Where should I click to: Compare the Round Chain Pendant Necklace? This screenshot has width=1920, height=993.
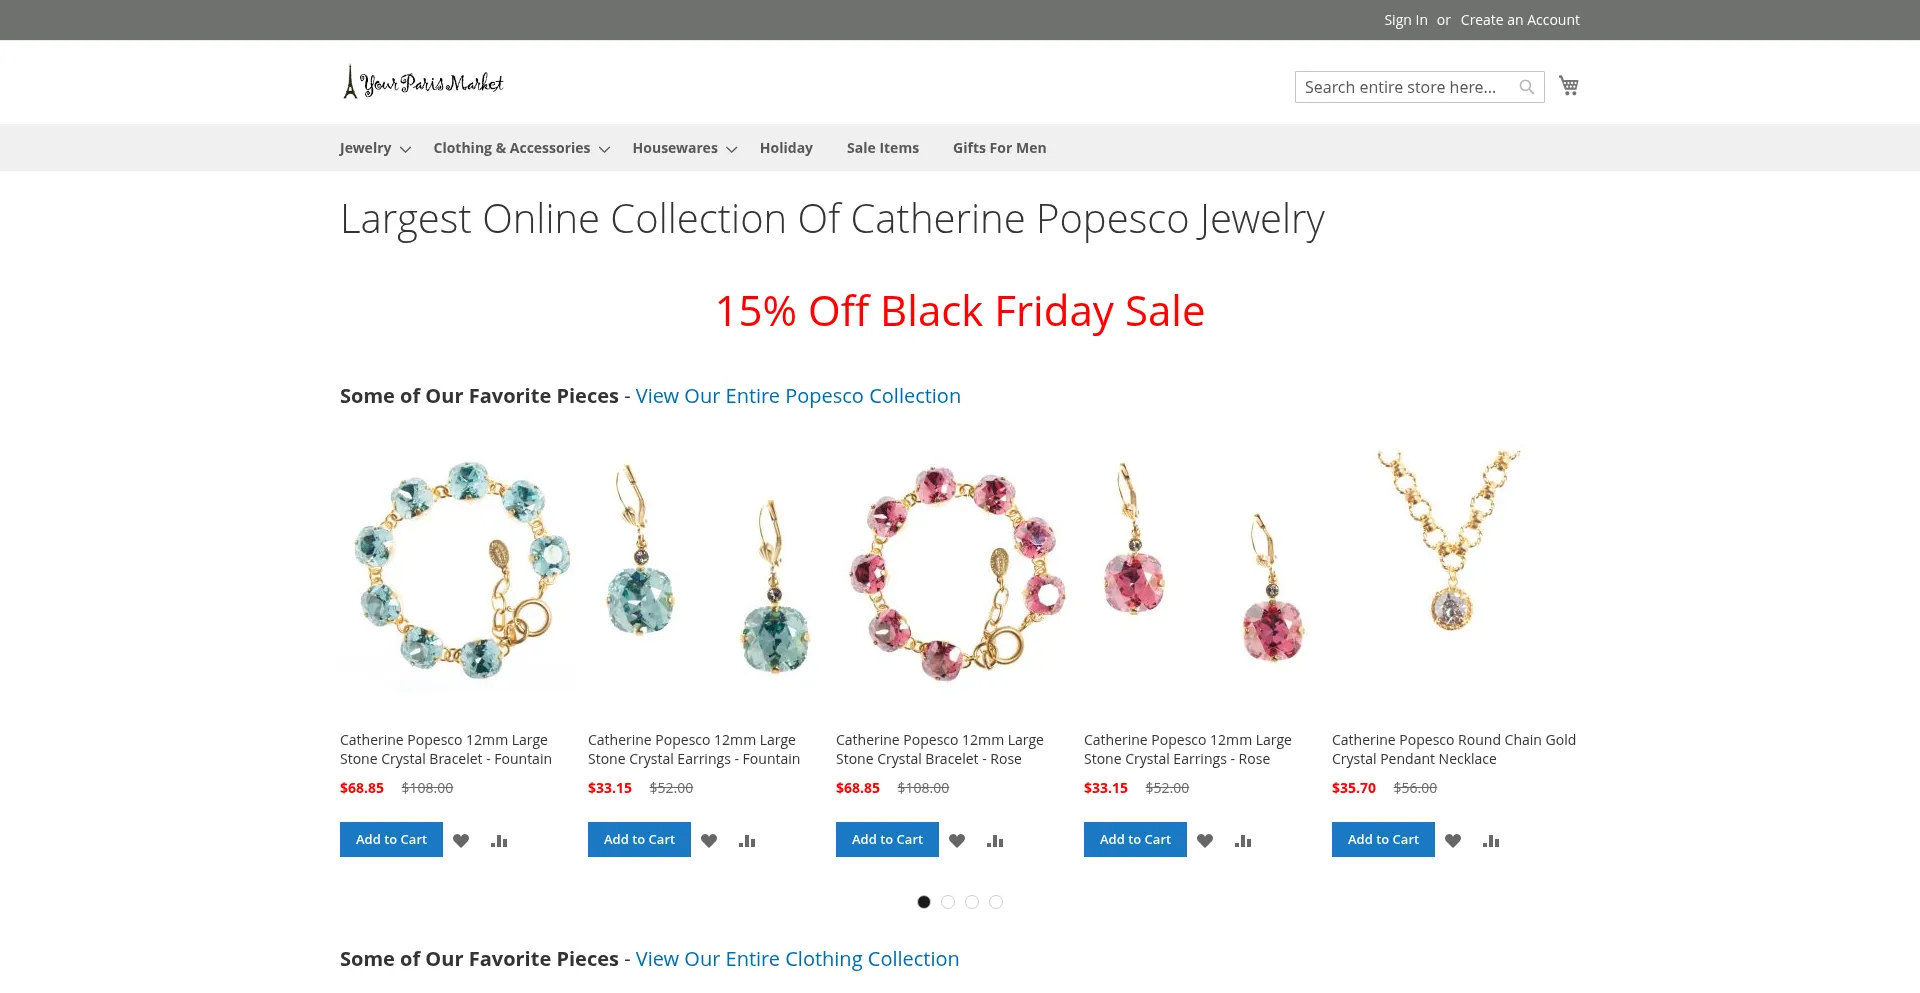(1491, 841)
